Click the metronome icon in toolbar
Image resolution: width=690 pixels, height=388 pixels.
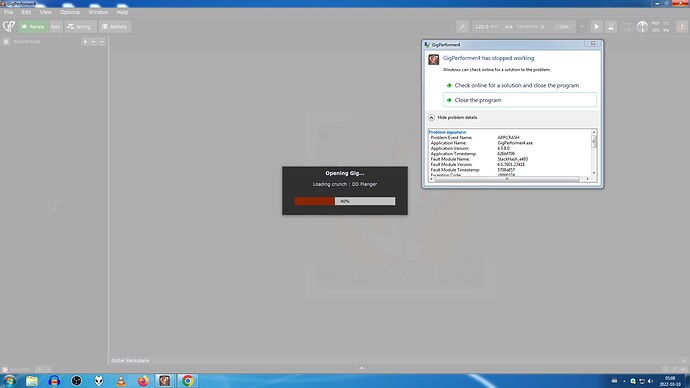(611, 27)
